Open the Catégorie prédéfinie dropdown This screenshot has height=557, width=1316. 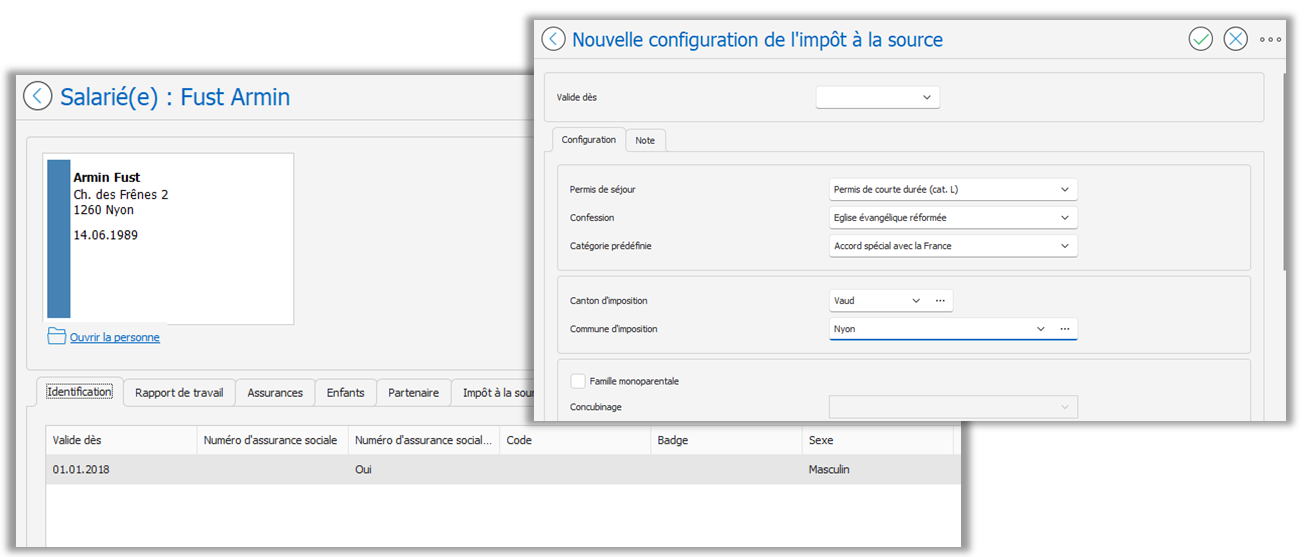click(x=1065, y=245)
